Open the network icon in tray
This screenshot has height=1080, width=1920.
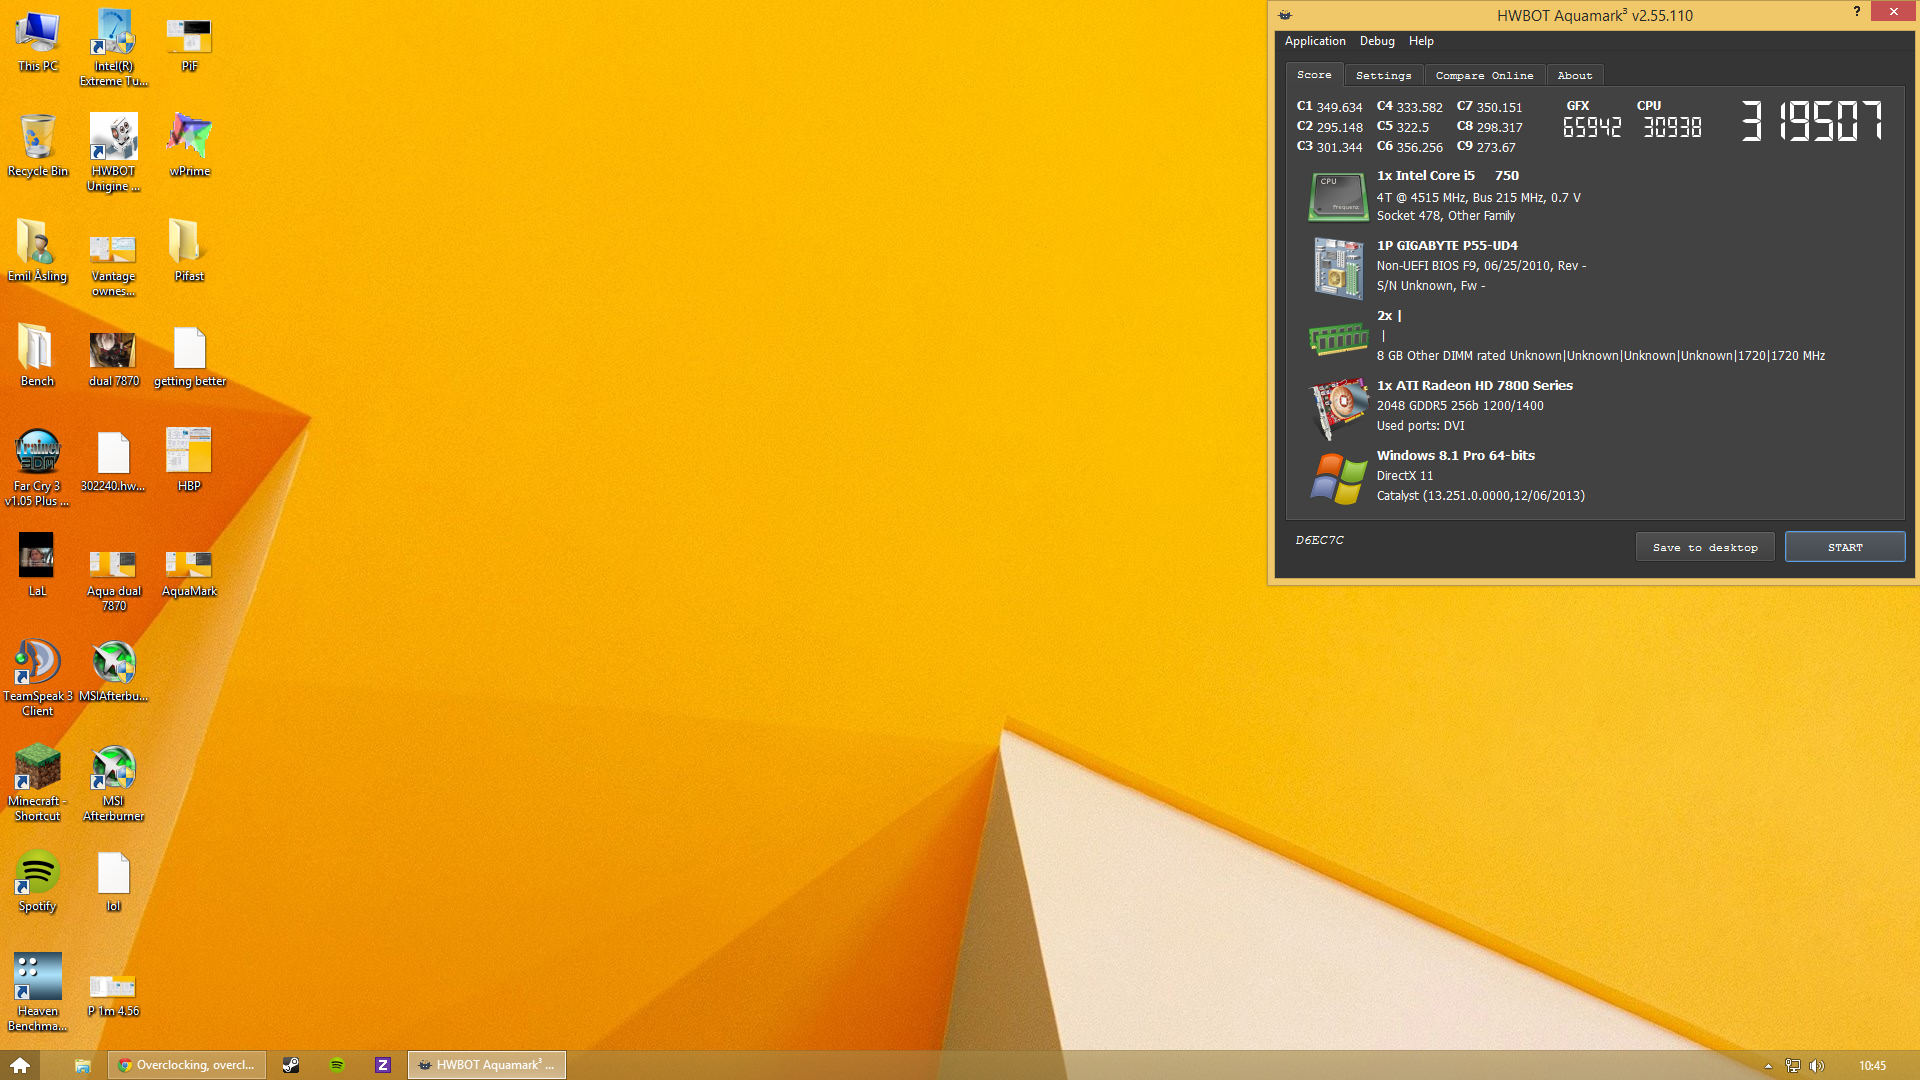click(x=1792, y=1066)
